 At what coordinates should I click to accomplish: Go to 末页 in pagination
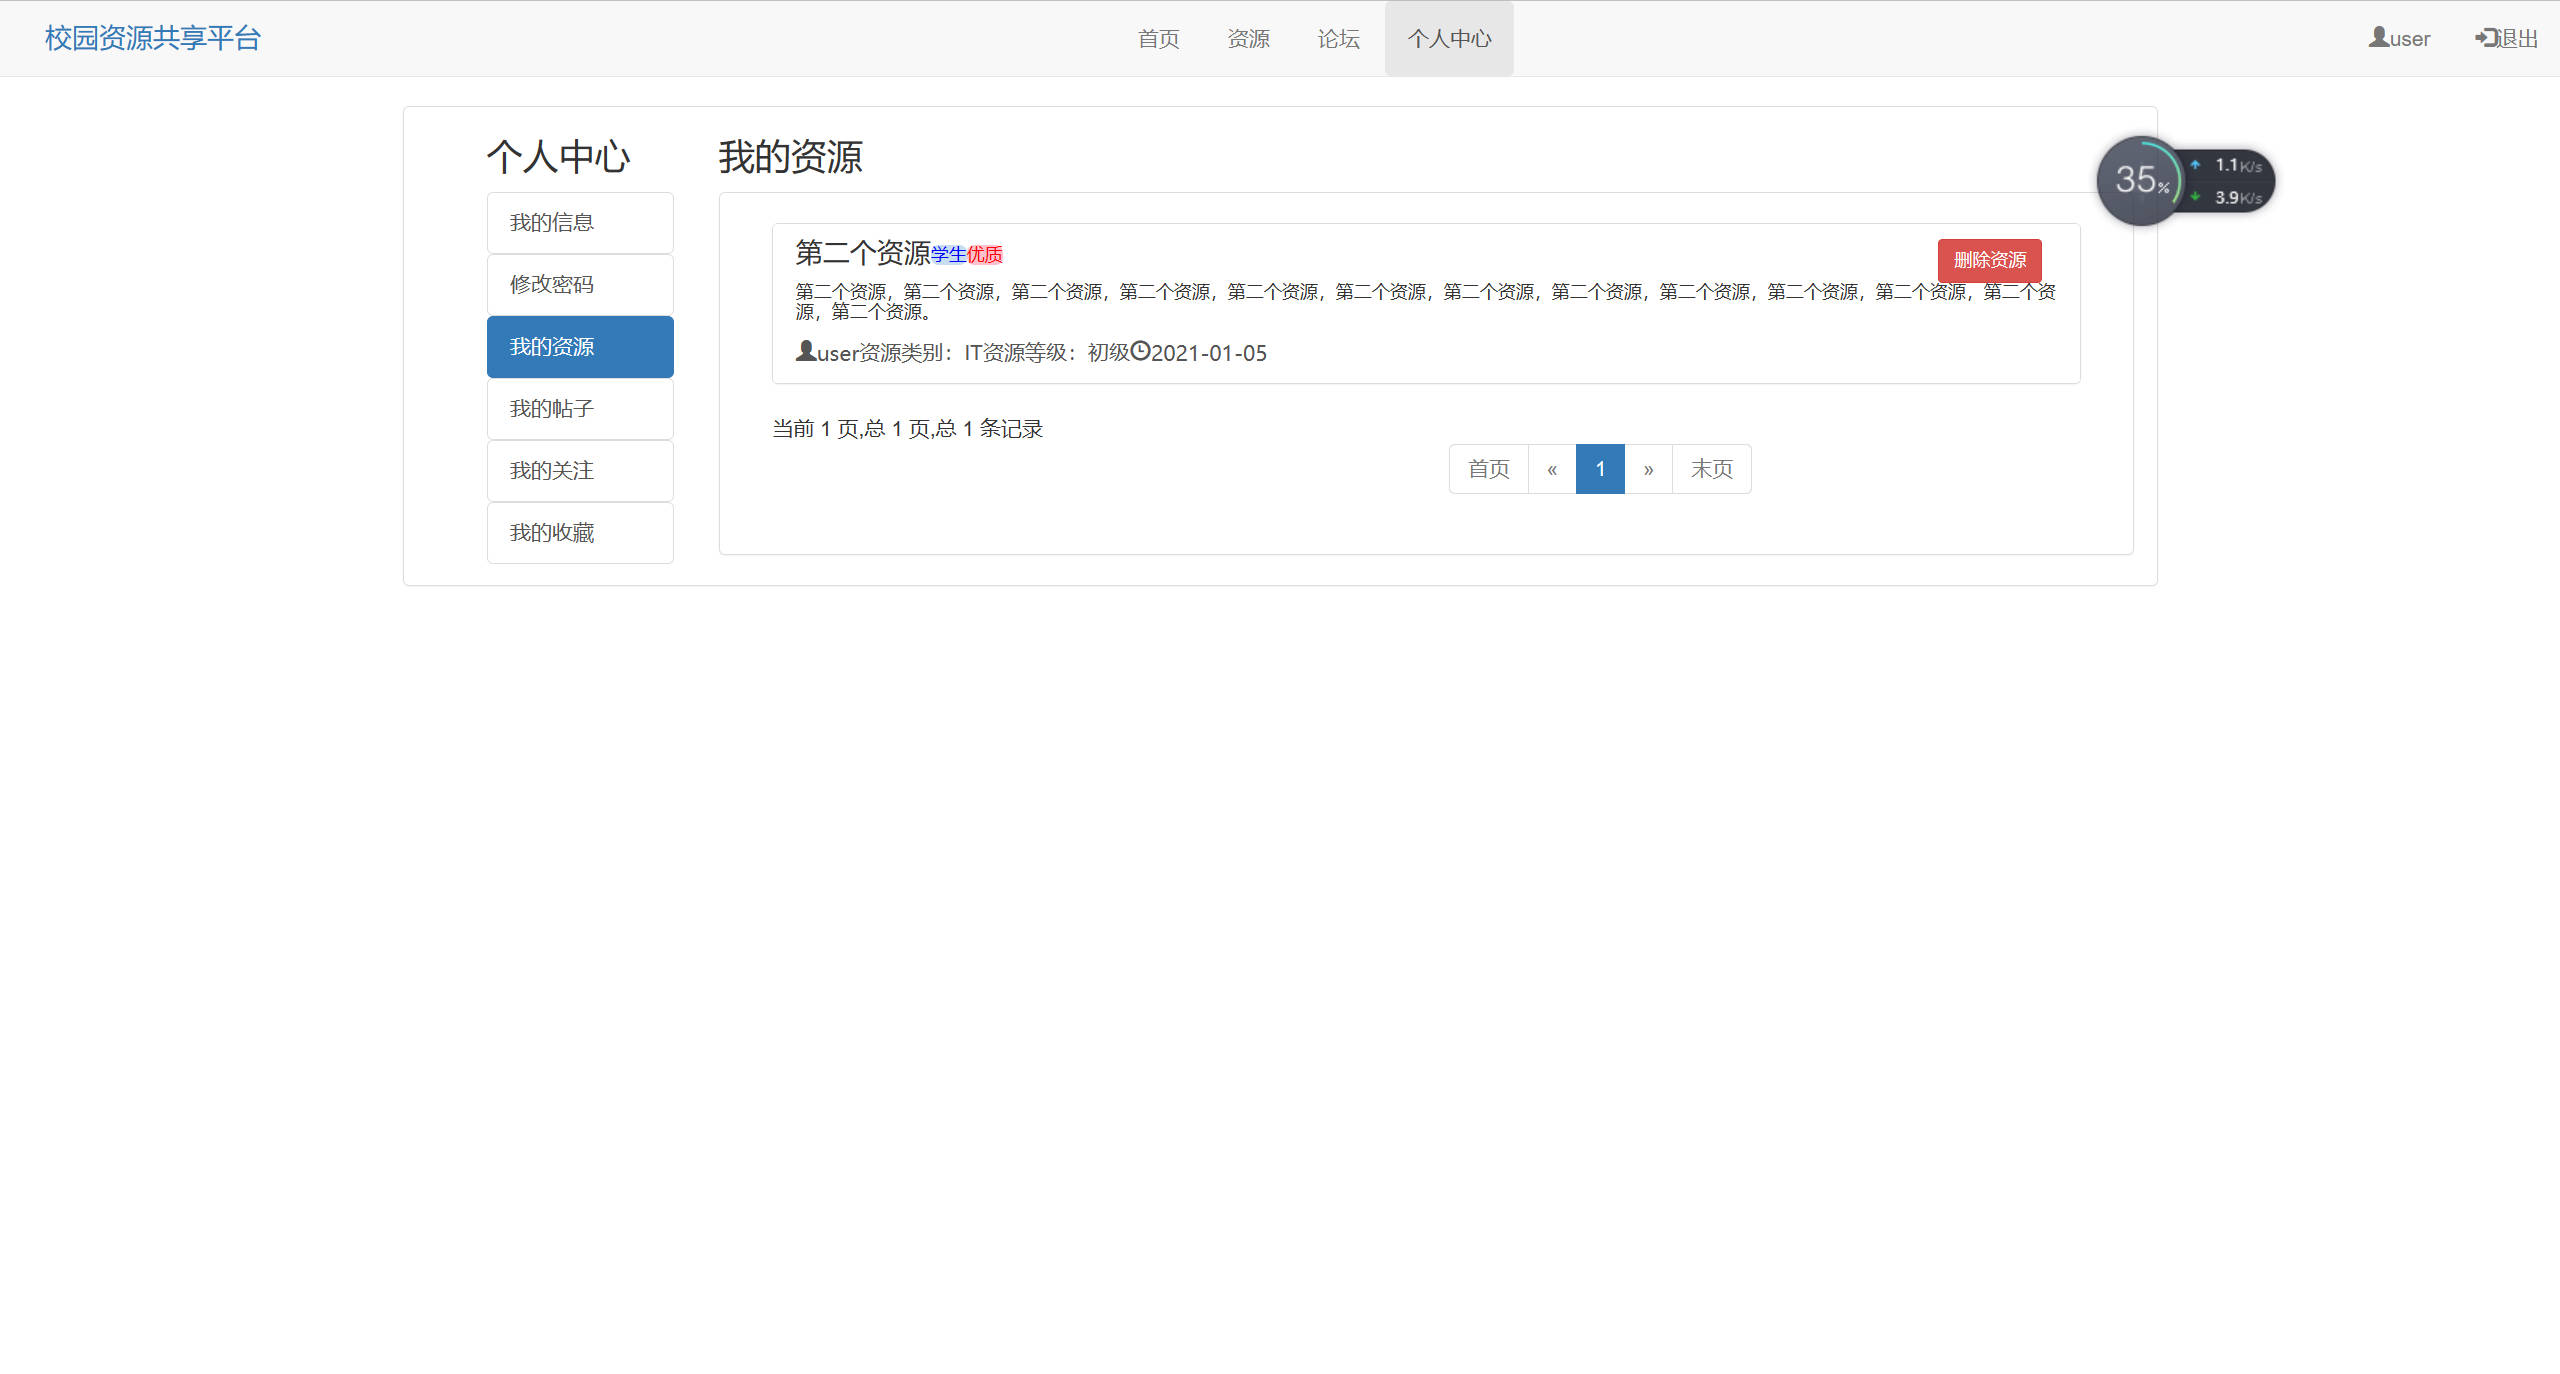point(1711,468)
